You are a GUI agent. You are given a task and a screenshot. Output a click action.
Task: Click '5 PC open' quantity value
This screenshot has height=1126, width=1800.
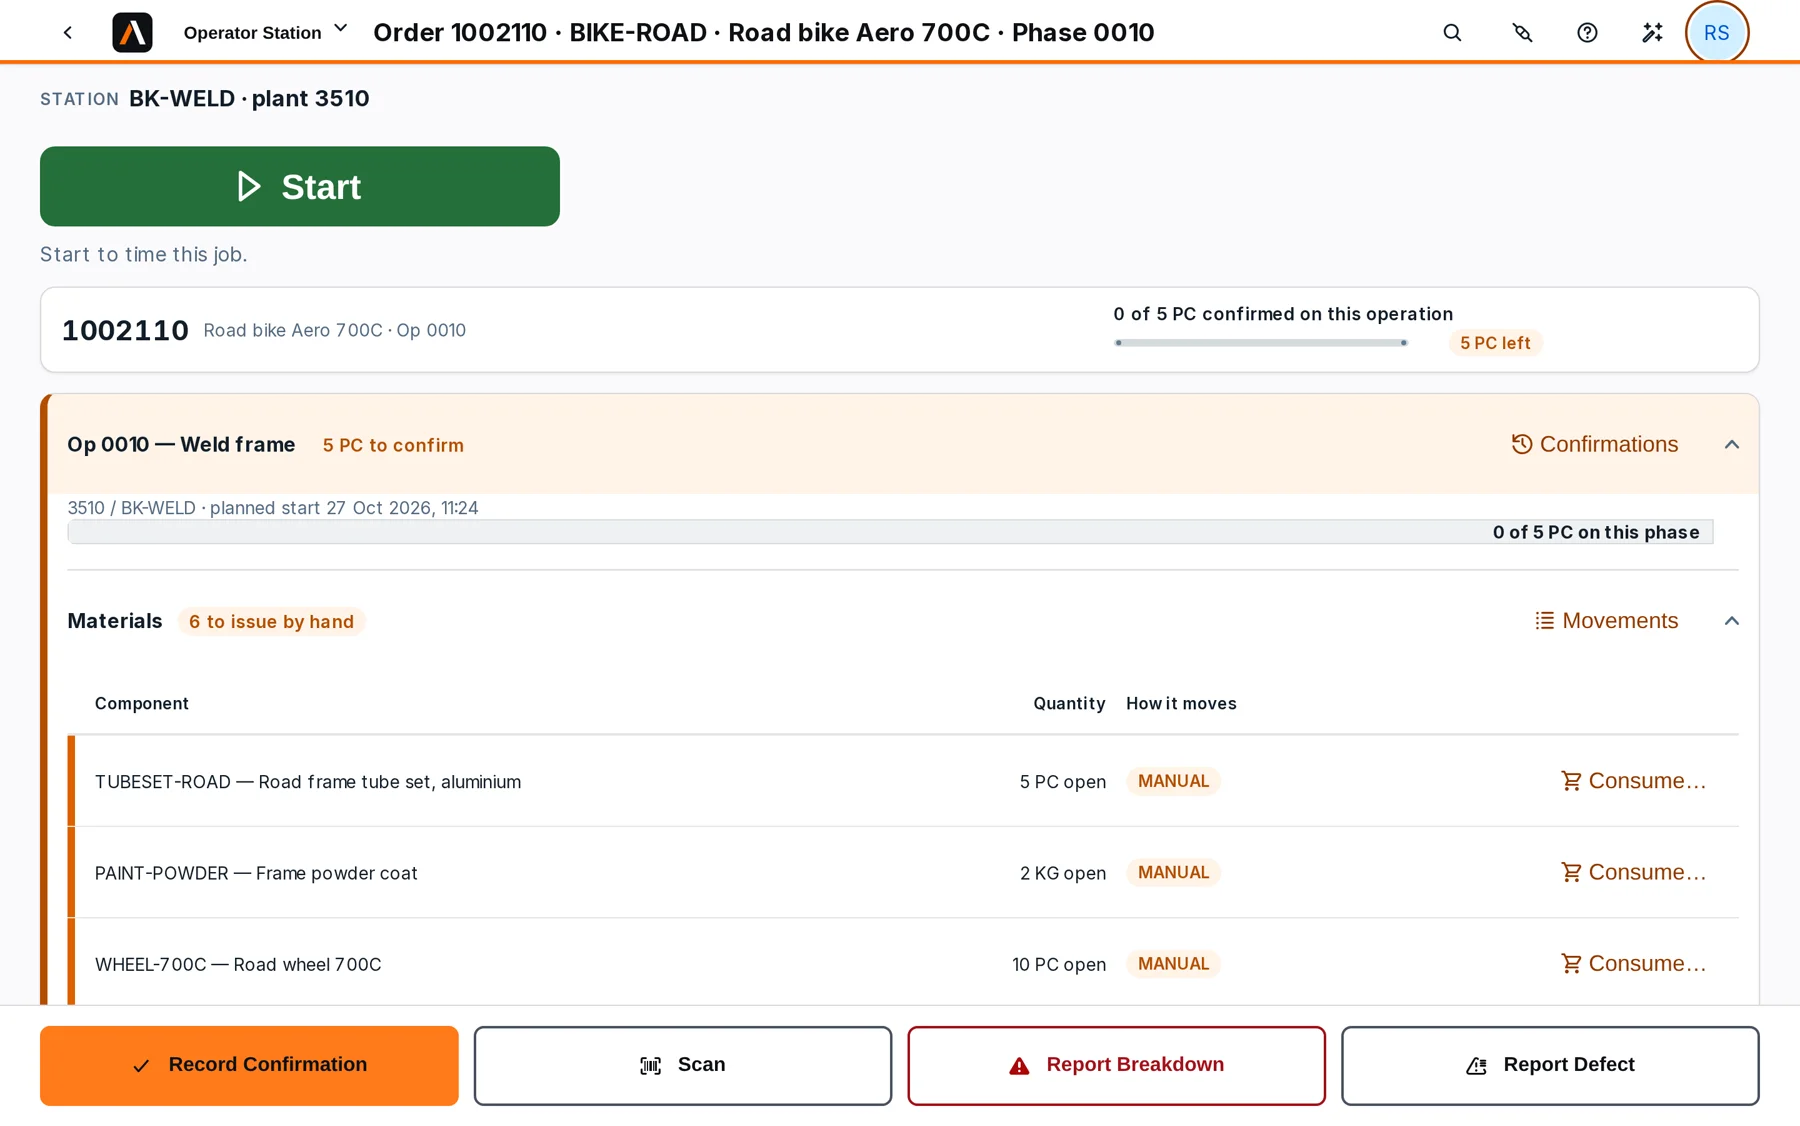(1063, 782)
